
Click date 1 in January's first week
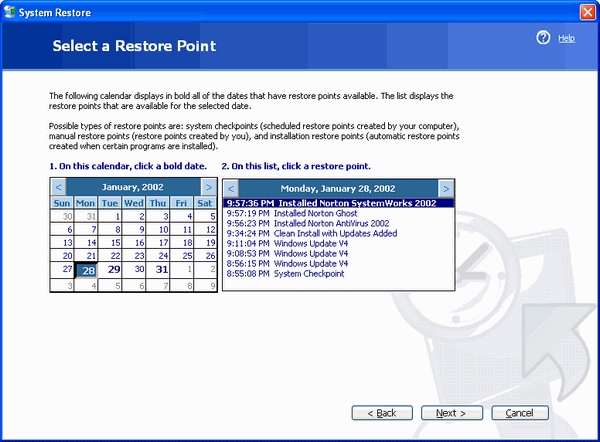(x=110, y=217)
